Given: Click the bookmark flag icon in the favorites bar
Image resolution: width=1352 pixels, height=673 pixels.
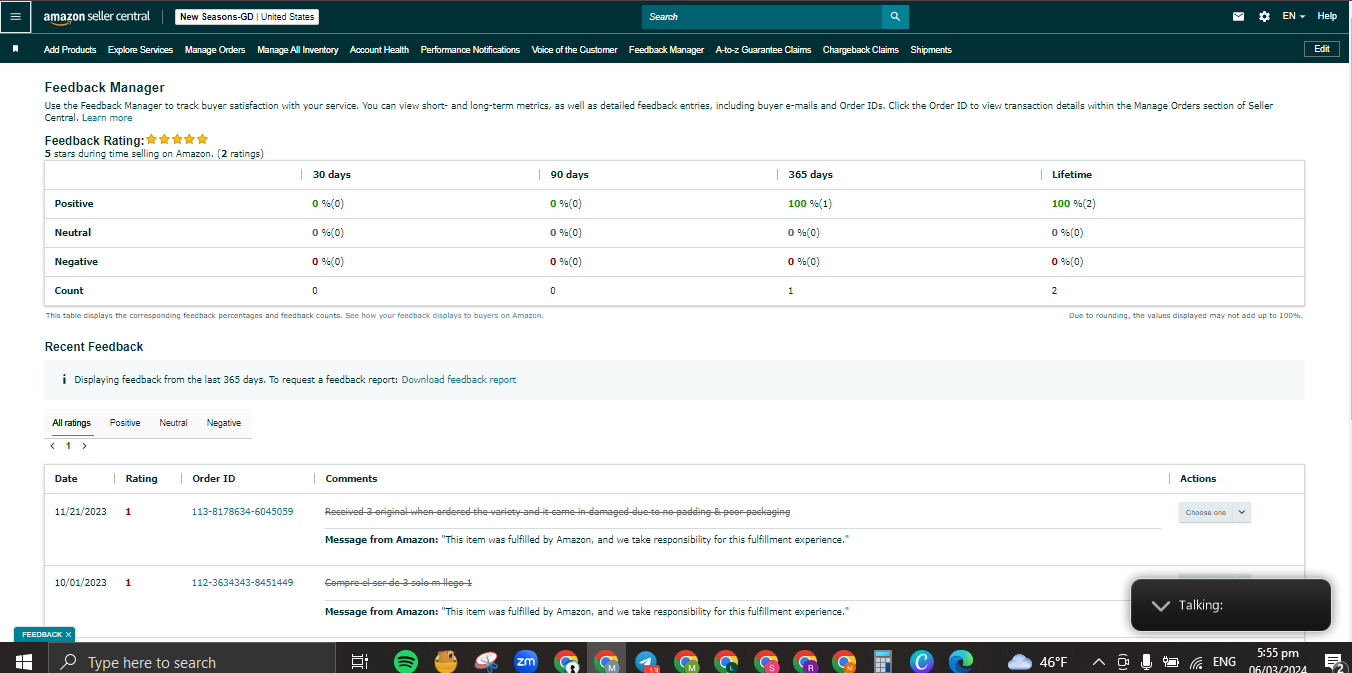Looking at the screenshot, I should [x=15, y=49].
